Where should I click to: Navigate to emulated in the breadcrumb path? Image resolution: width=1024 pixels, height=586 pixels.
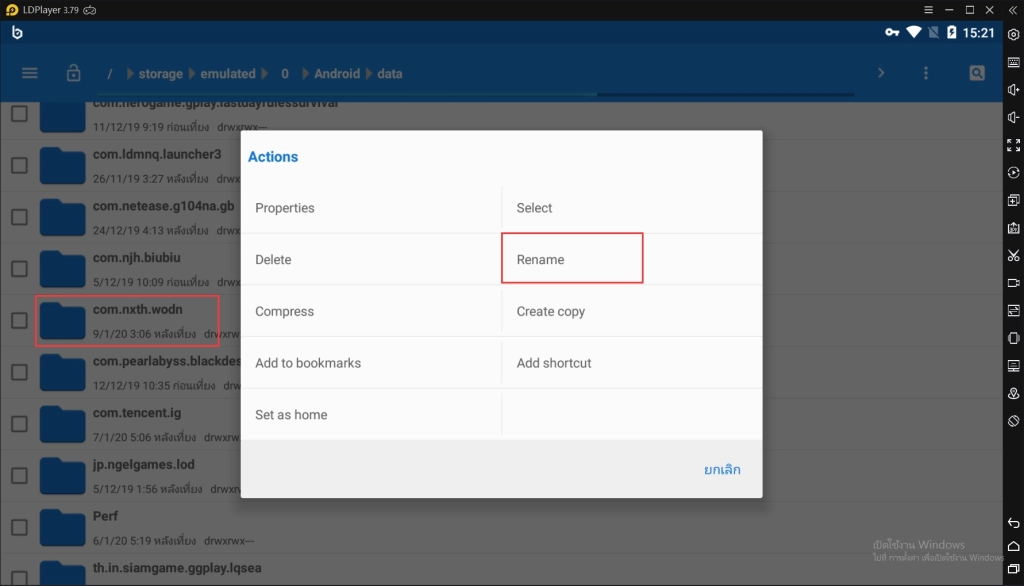227,74
